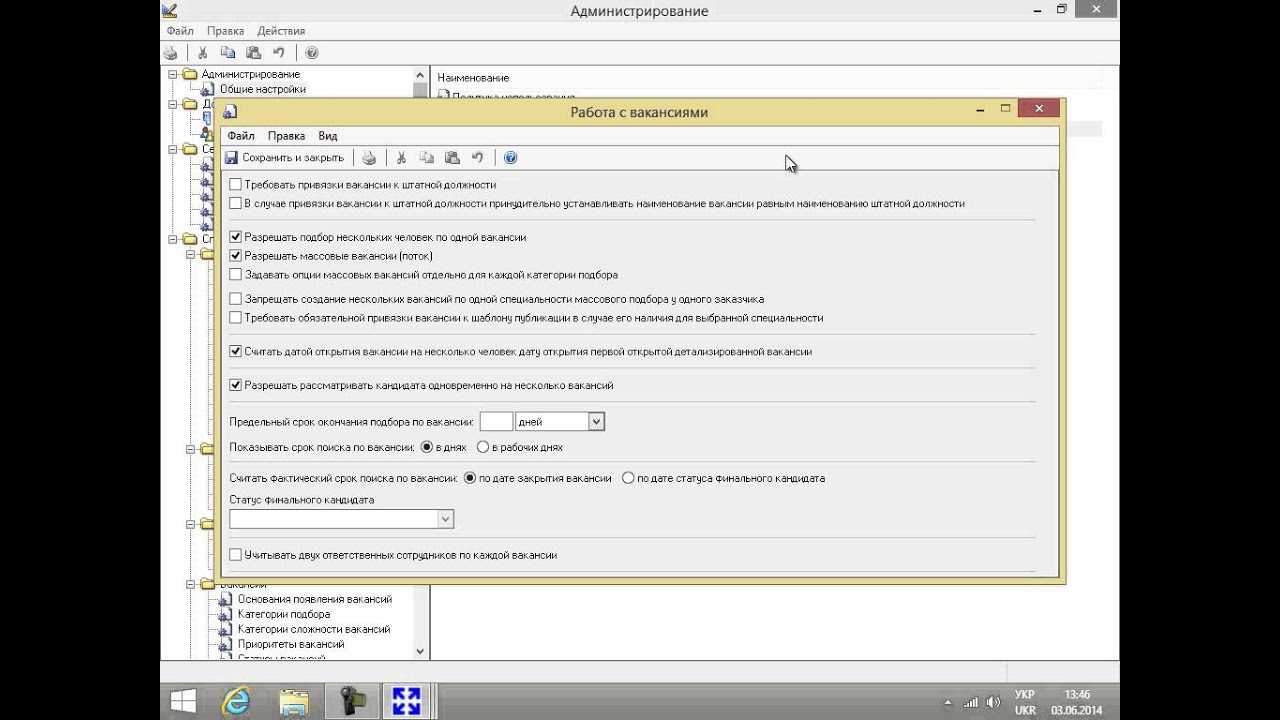Open the дней units dropdown
This screenshot has height=720, width=1280.
pyautogui.click(x=596, y=422)
